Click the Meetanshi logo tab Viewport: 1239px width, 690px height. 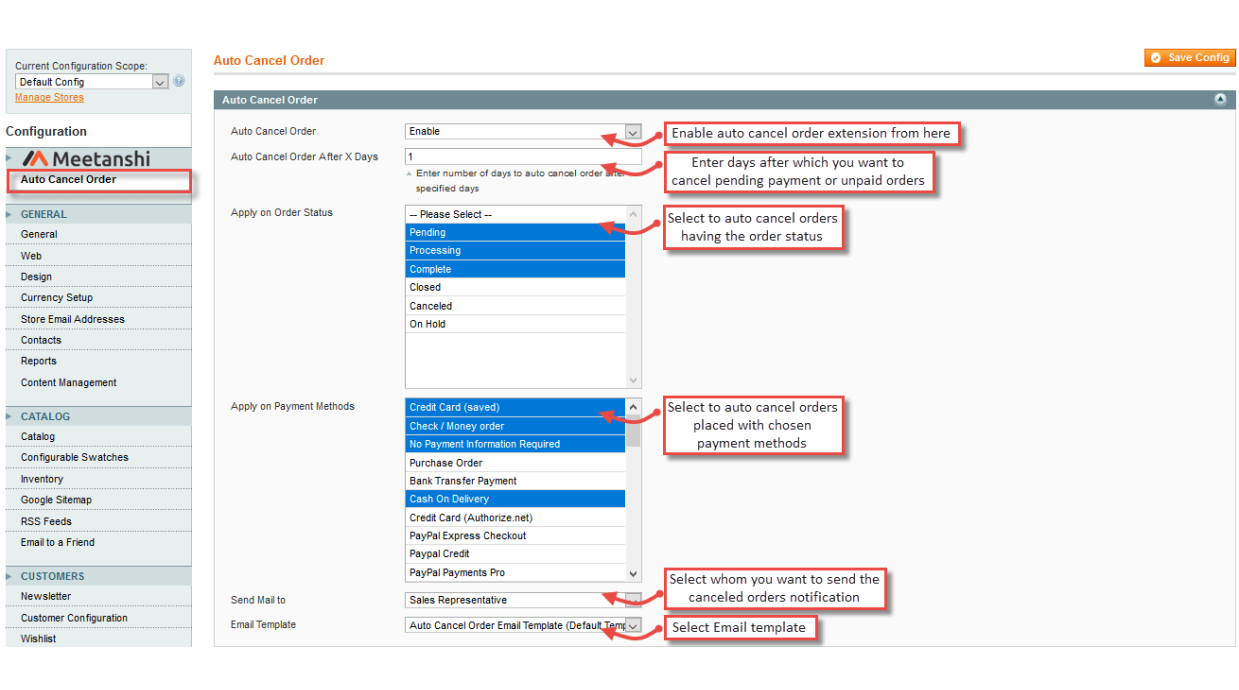point(86,159)
